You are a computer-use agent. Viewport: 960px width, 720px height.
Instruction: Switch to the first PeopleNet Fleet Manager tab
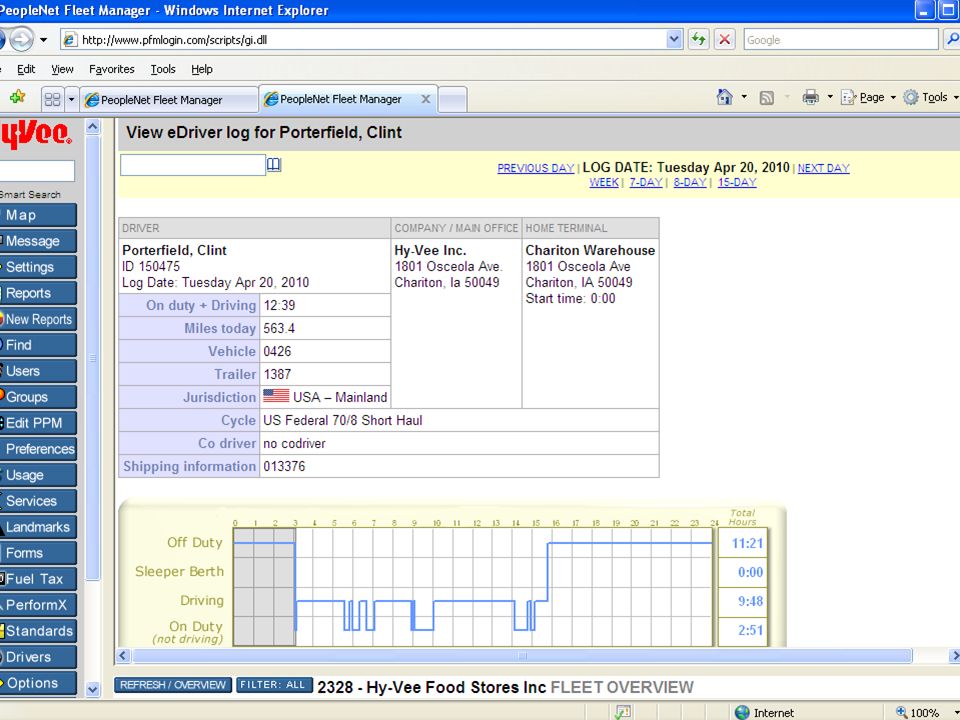click(x=169, y=100)
